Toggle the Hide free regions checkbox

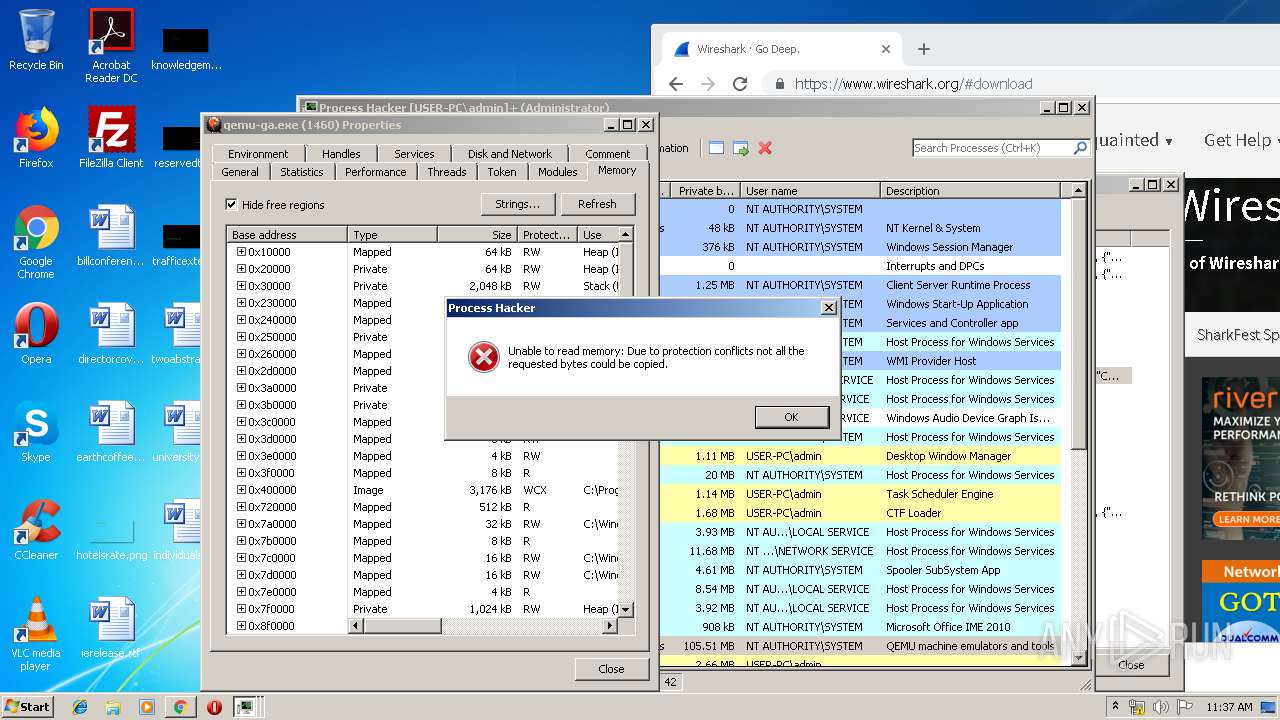[x=231, y=204]
